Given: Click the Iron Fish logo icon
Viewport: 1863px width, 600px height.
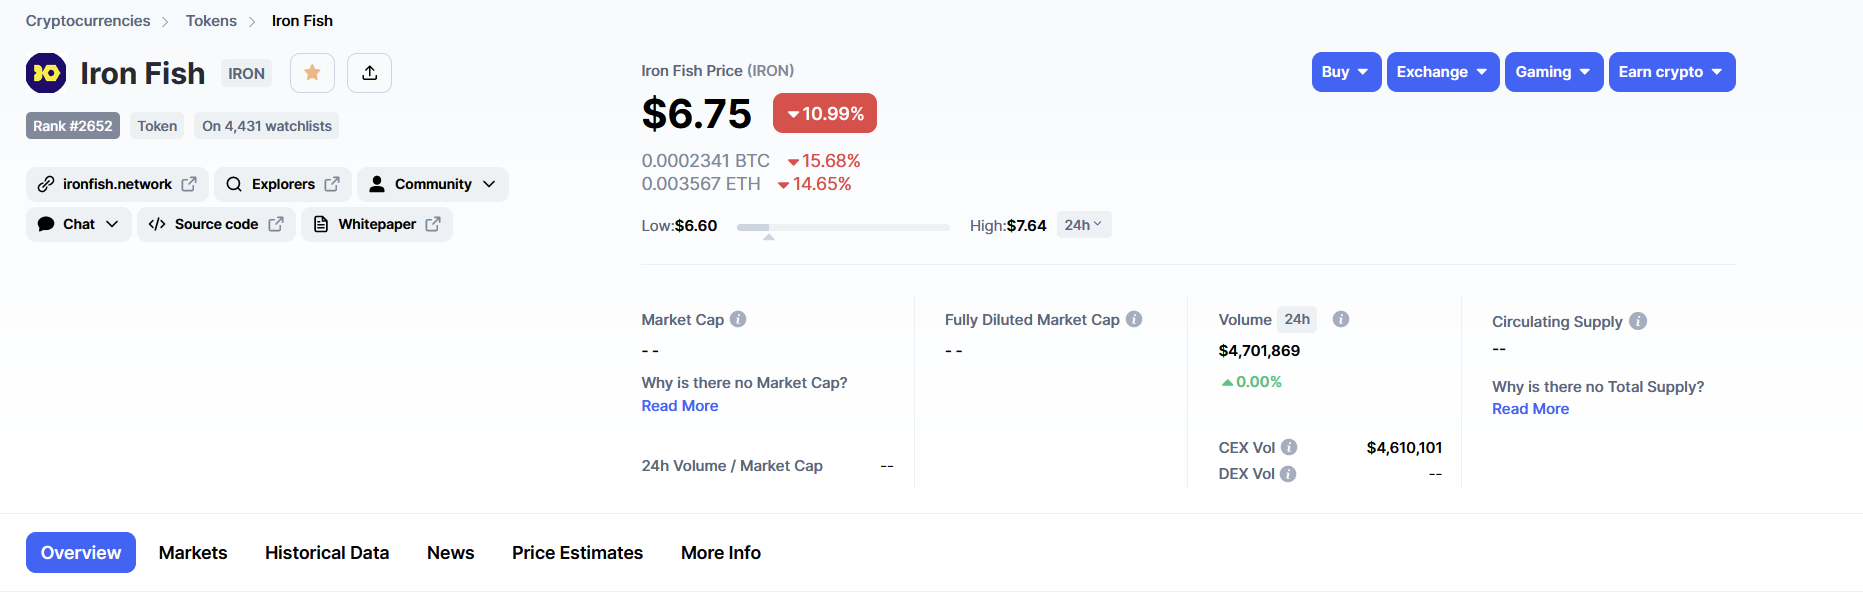Looking at the screenshot, I should pos(46,73).
